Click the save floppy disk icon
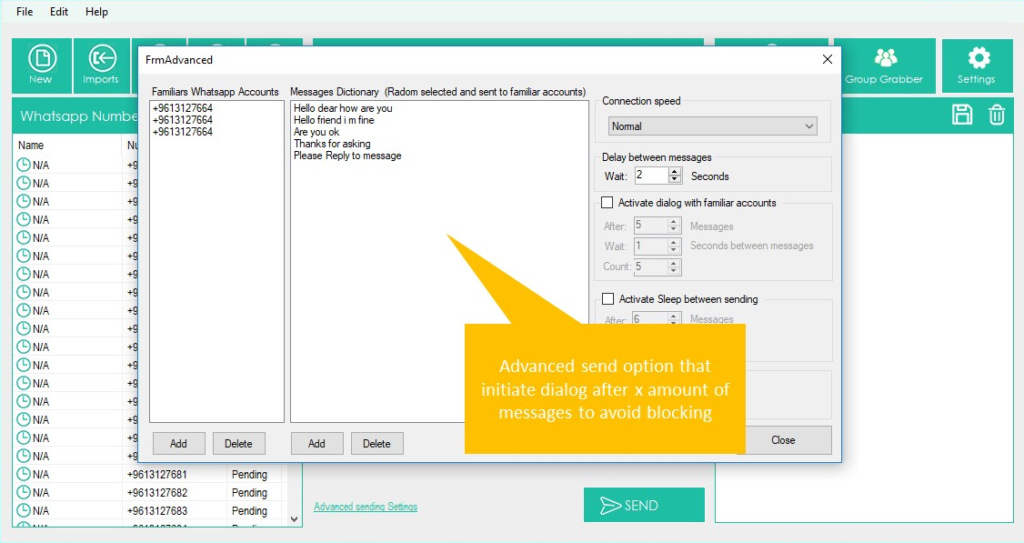 pyautogui.click(x=962, y=114)
